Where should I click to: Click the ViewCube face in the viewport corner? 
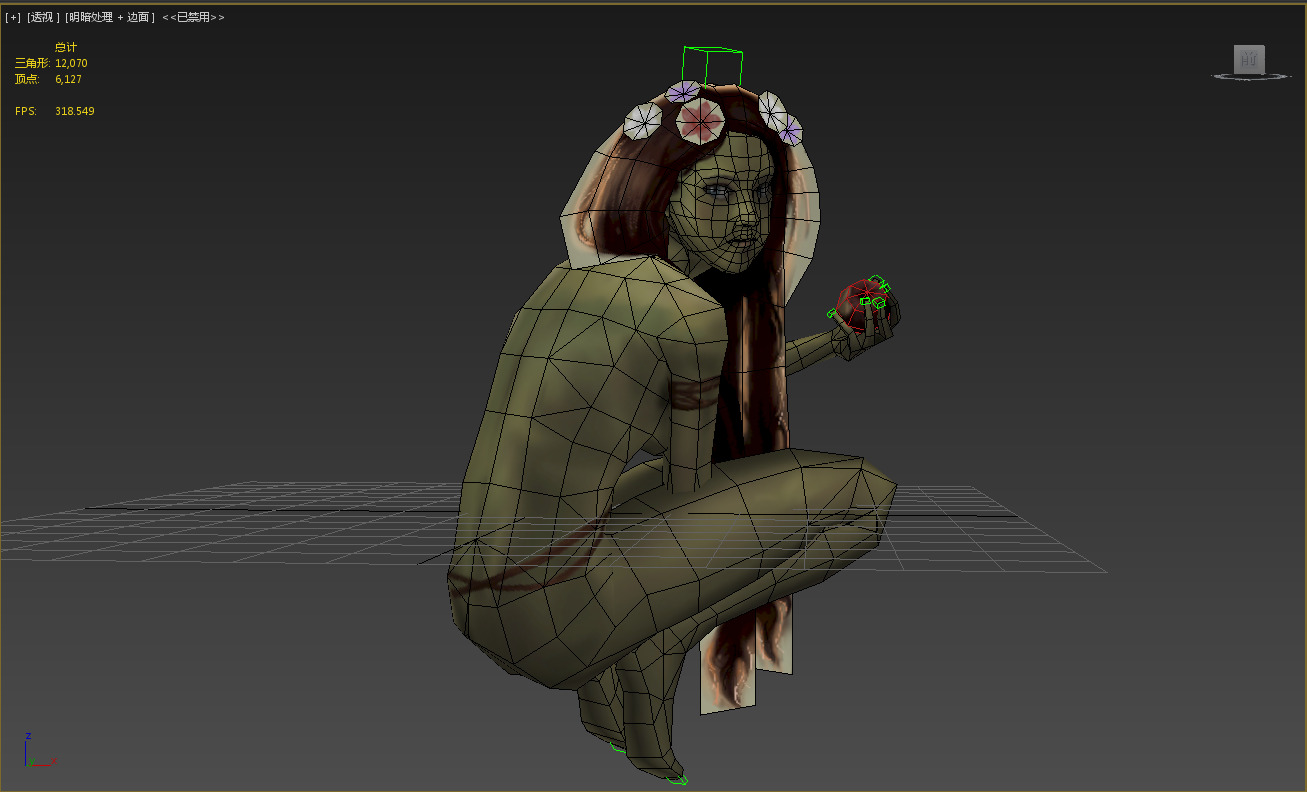[x=1248, y=60]
